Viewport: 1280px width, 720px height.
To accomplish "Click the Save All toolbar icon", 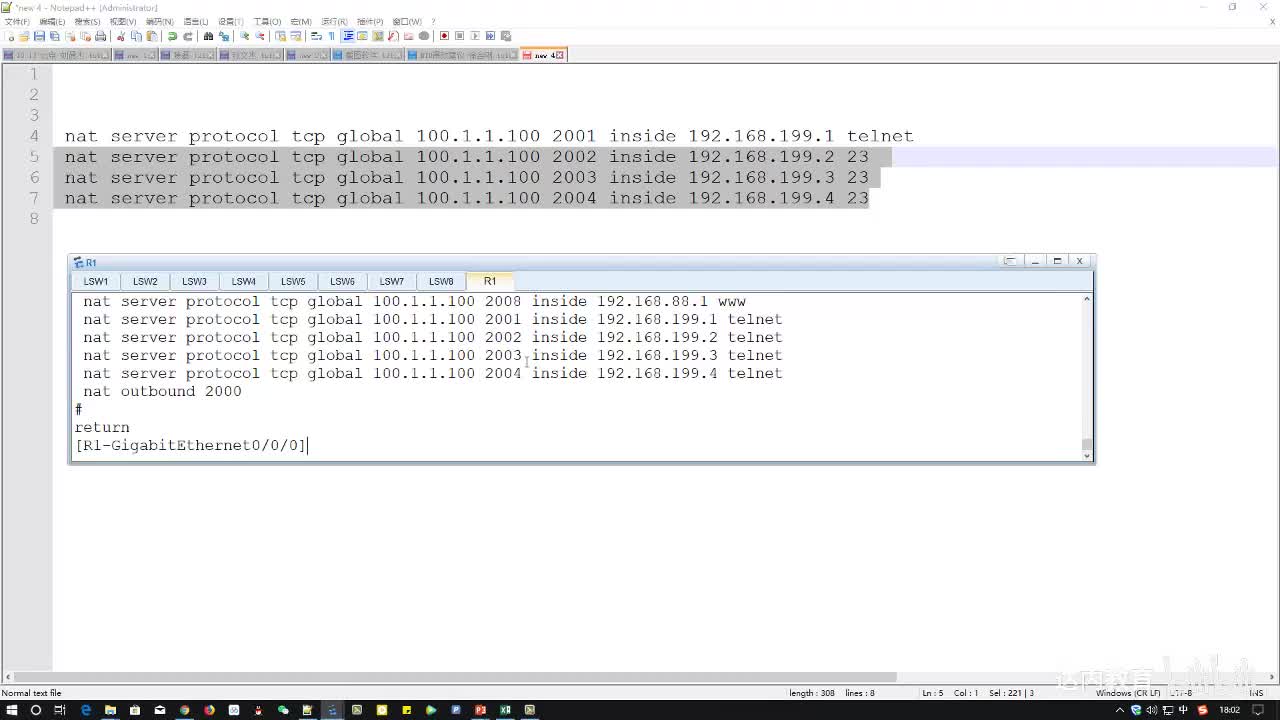I will coord(54,36).
